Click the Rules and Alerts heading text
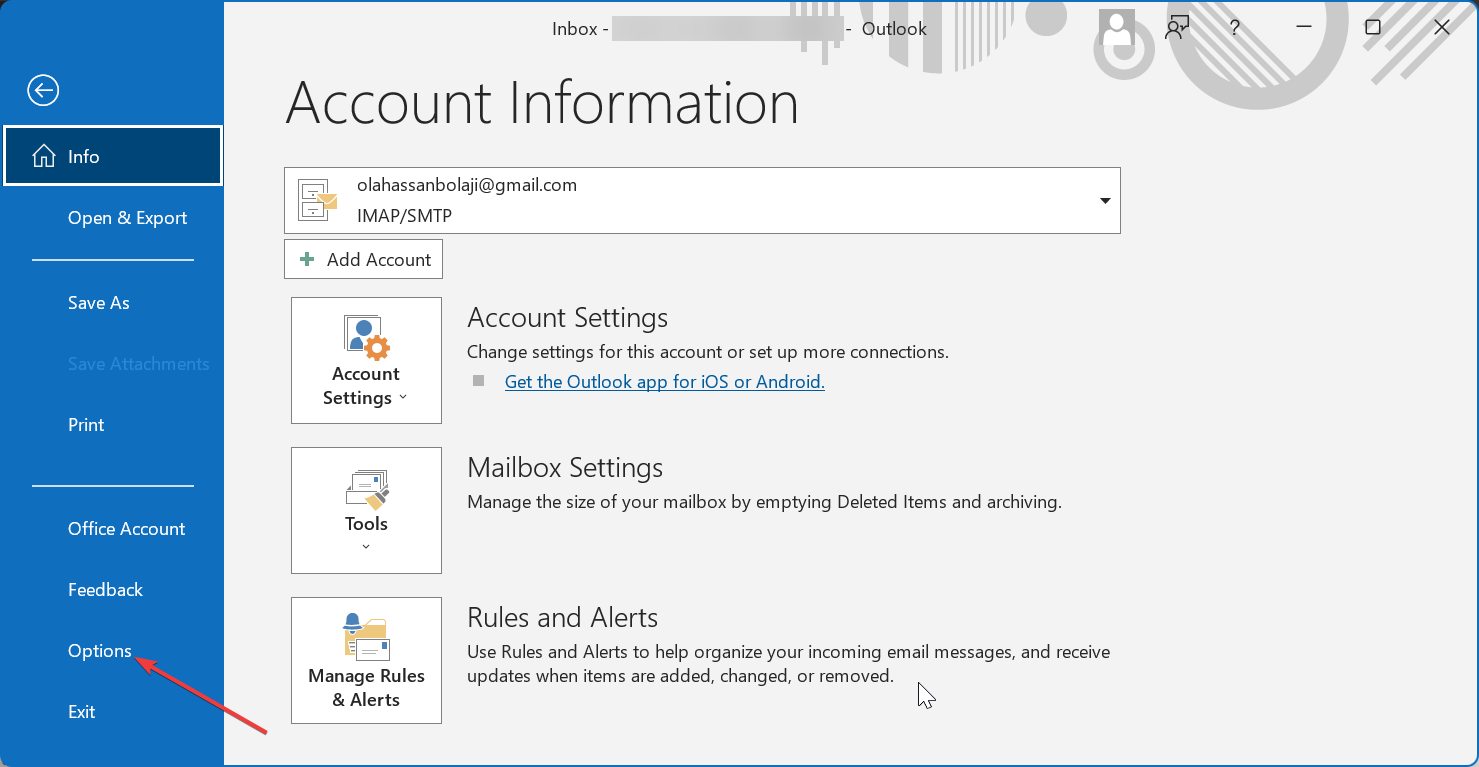The width and height of the screenshot is (1479, 767). (x=563, y=618)
